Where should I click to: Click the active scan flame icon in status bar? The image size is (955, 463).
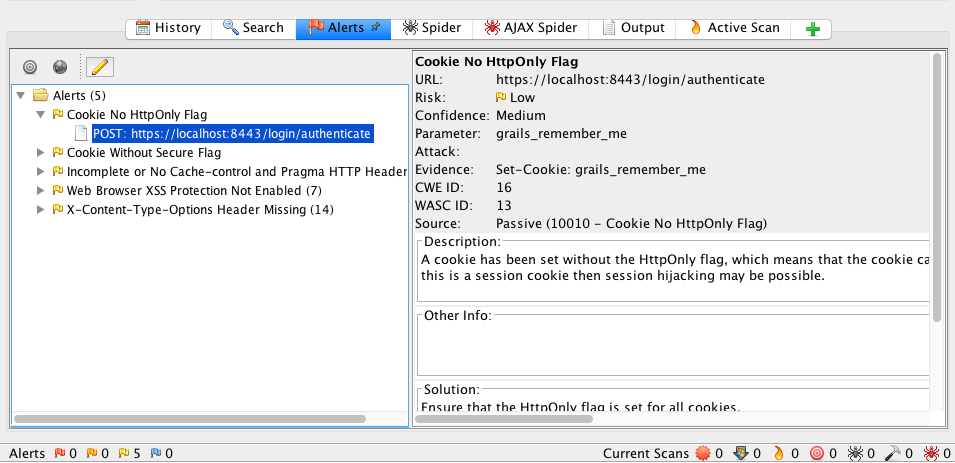[777, 454]
